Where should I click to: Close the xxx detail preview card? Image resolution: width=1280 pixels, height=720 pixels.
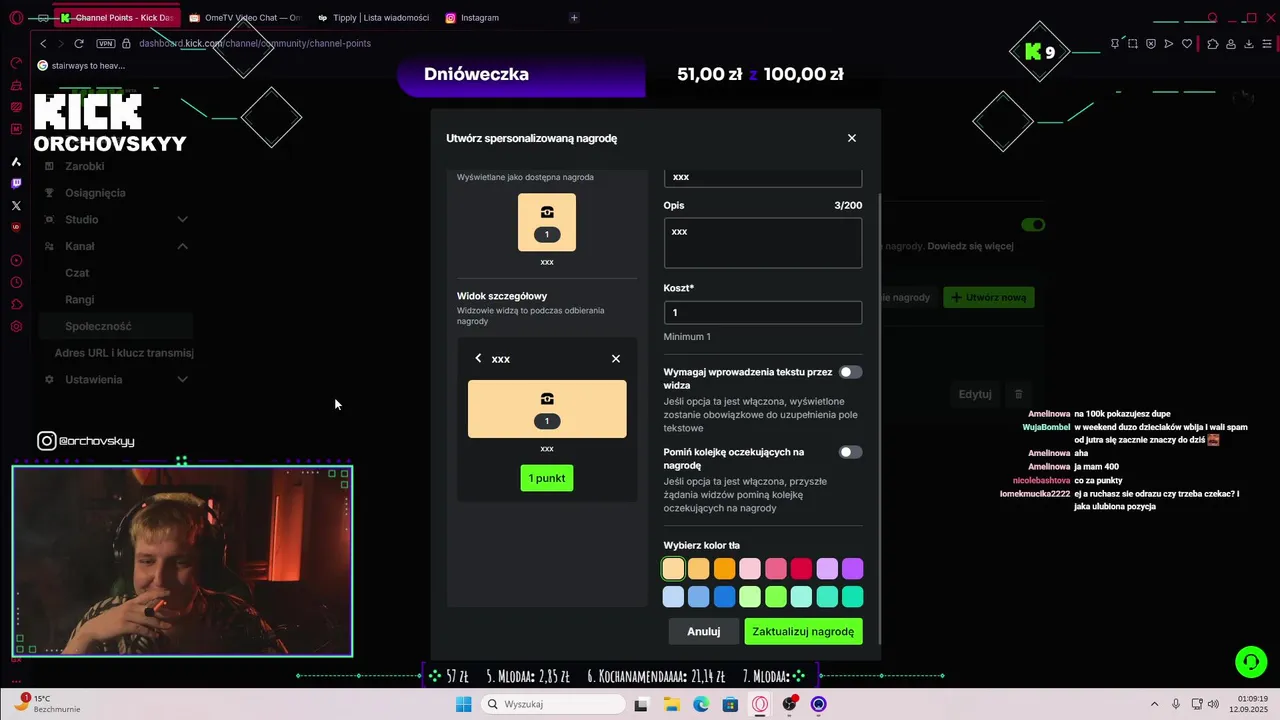click(616, 358)
